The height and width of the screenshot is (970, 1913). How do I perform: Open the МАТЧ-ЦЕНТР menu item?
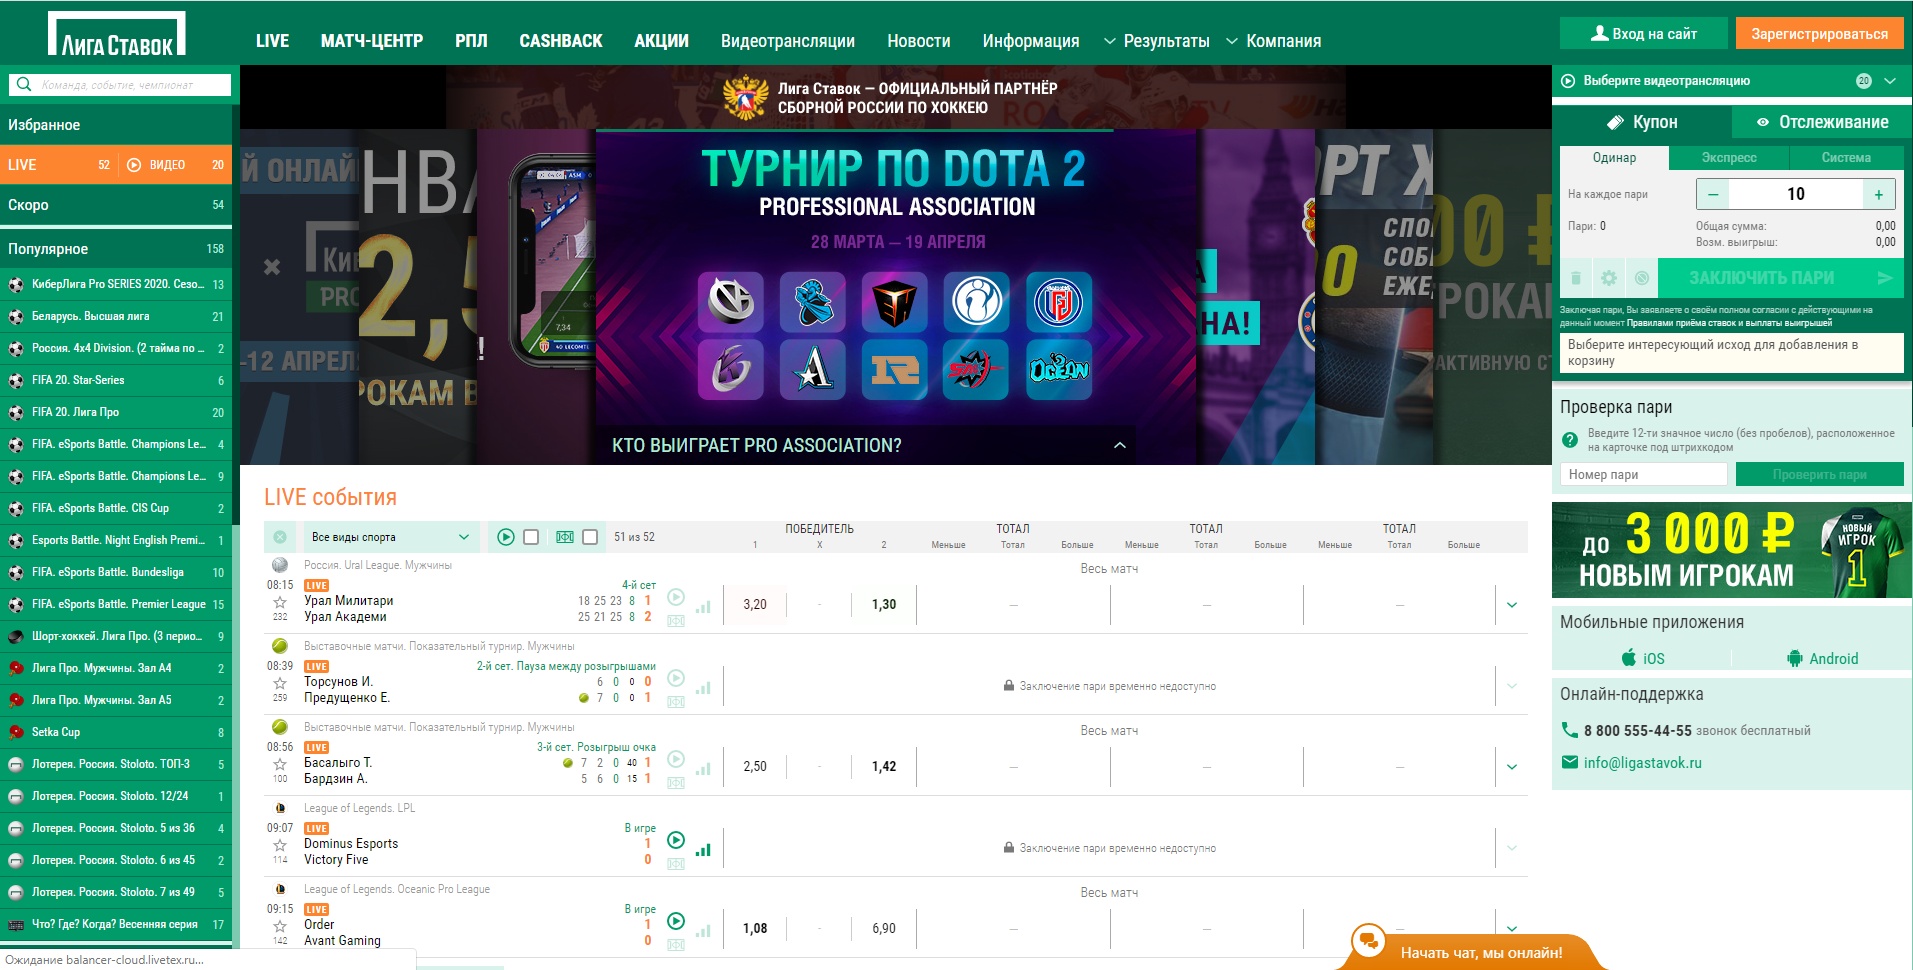pos(372,41)
